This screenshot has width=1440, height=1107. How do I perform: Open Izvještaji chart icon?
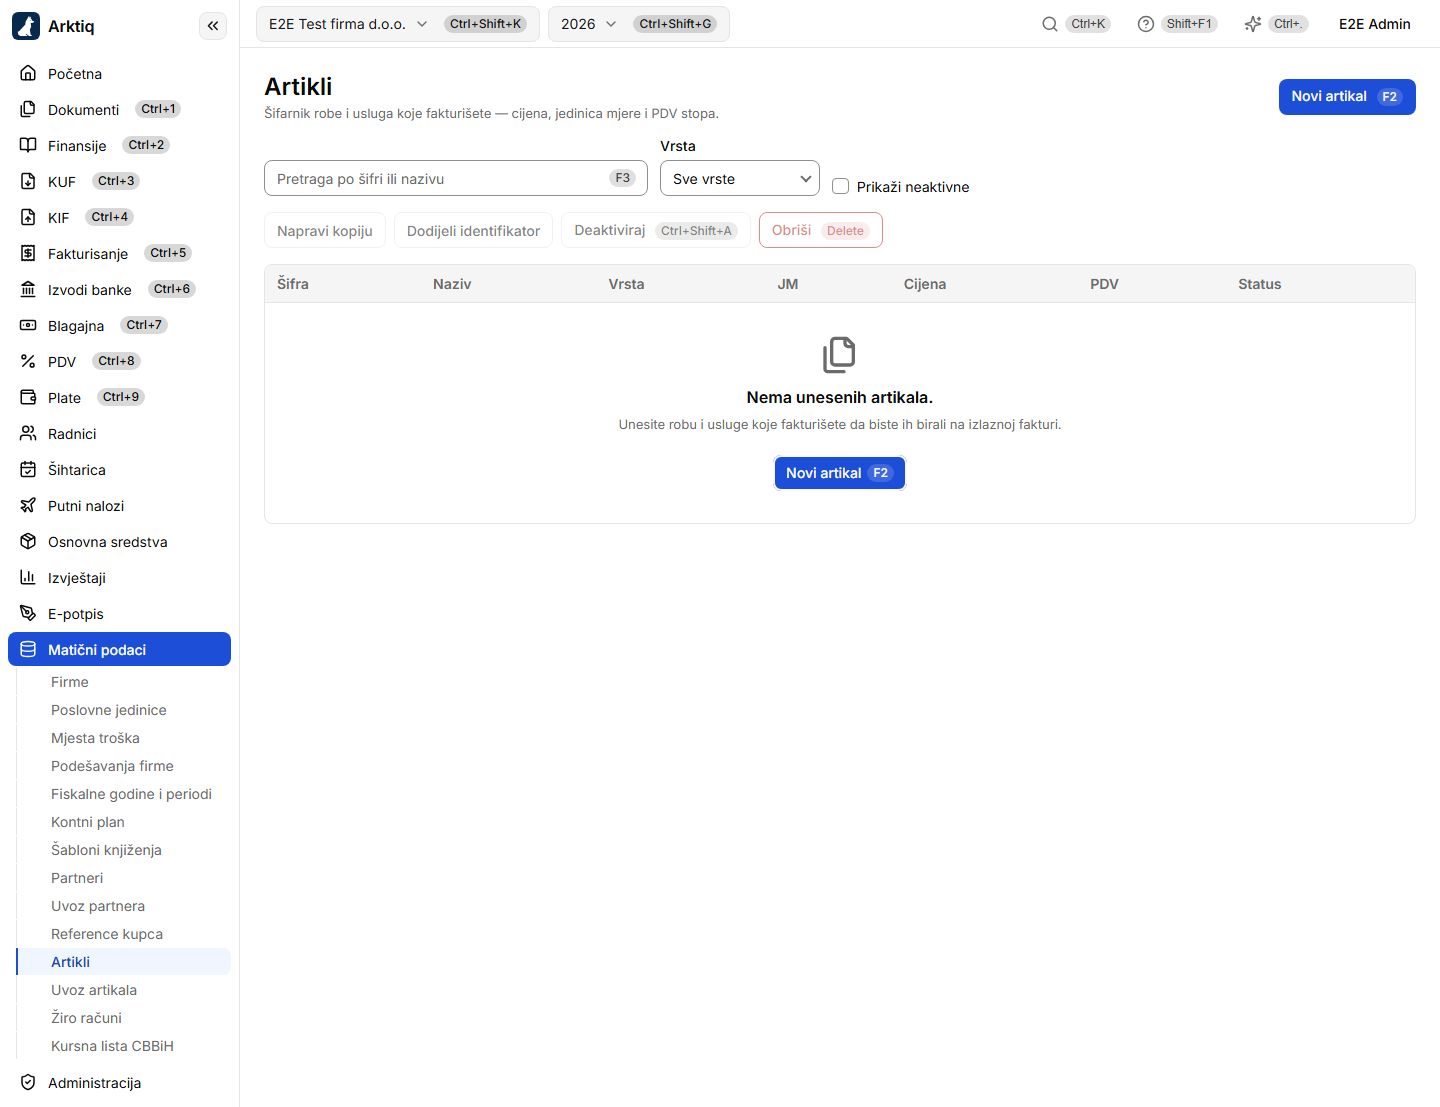point(28,577)
